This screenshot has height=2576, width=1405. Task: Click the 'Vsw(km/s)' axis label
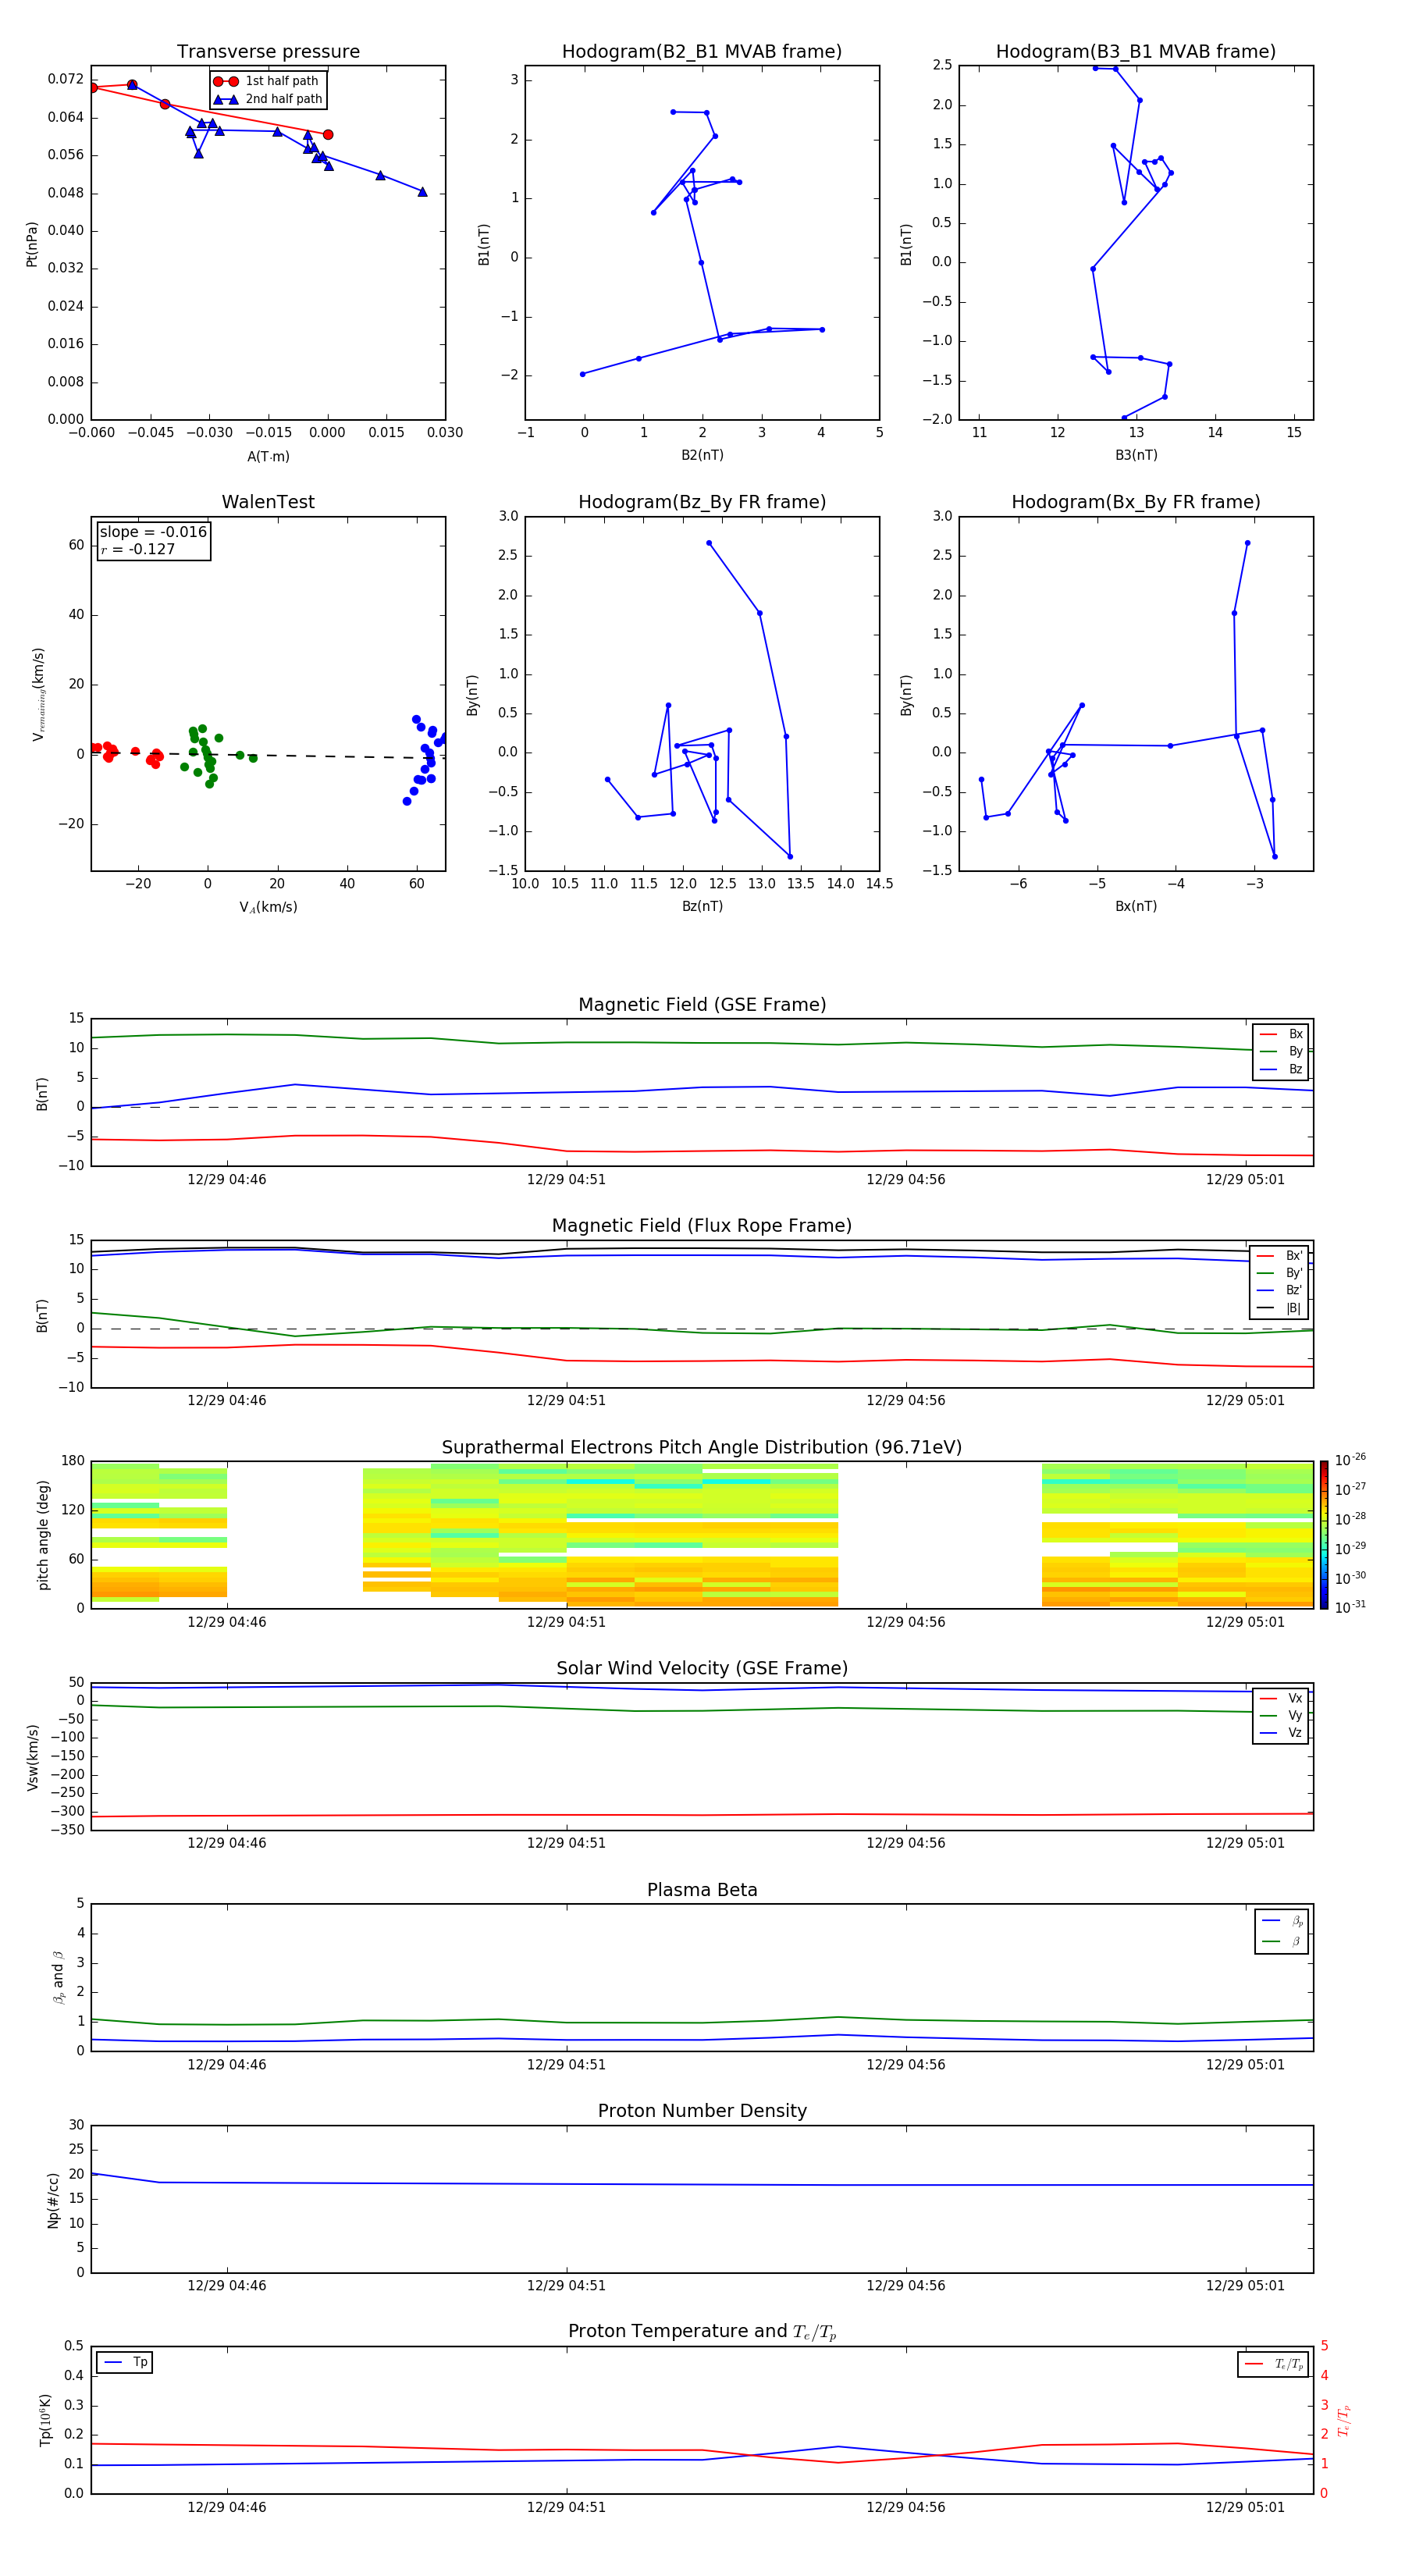[33, 1757]
